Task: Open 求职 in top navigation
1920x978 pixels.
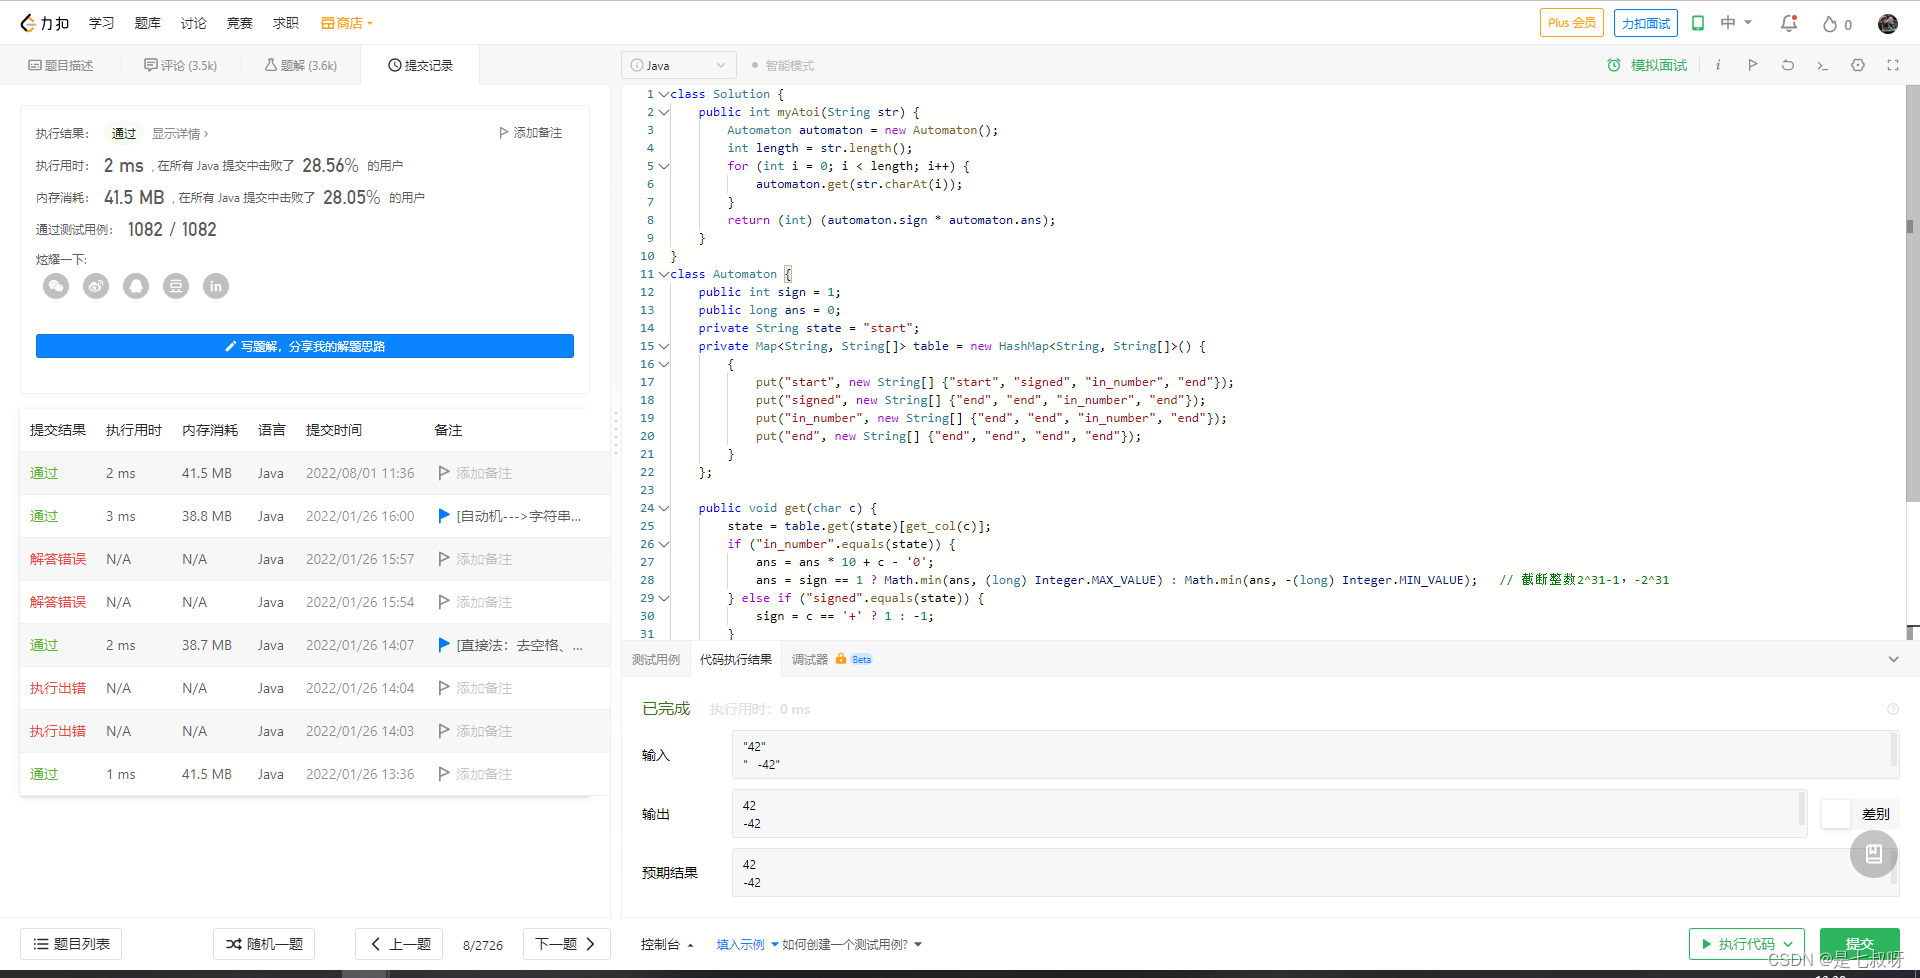Action: [x=286, y=23]
